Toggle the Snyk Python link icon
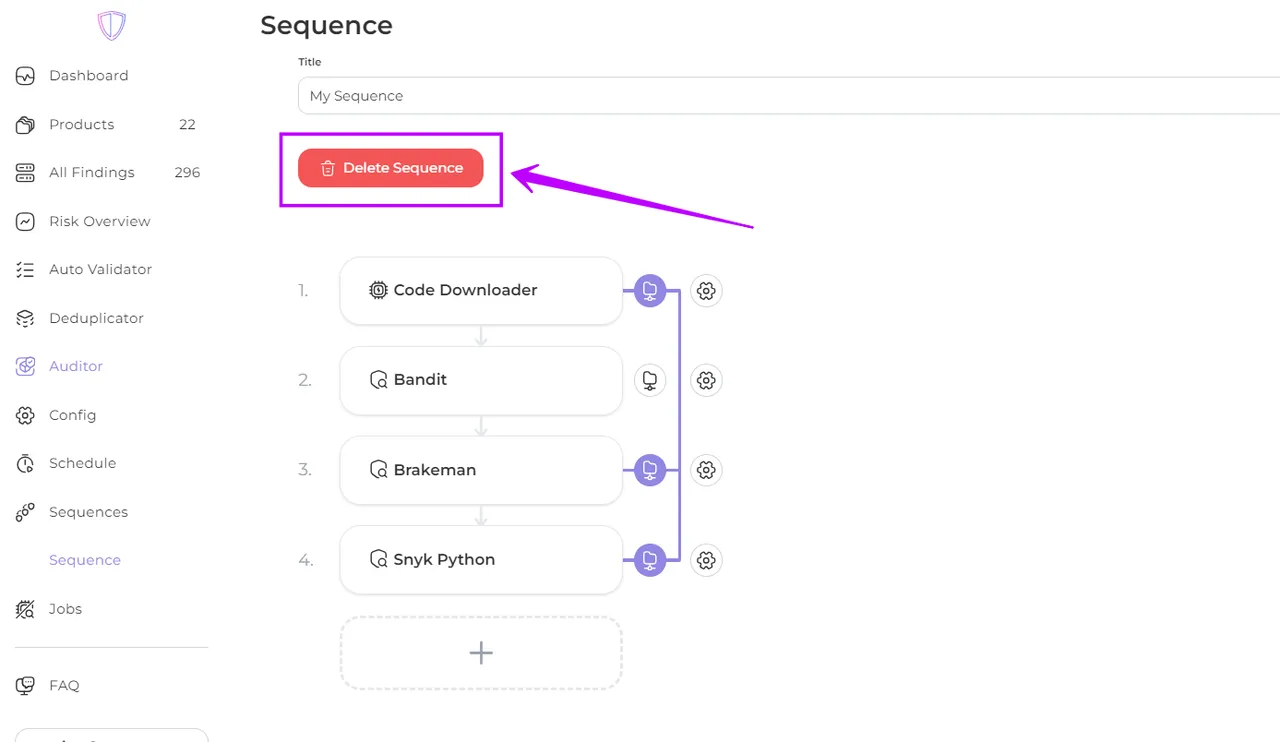The height and width of the screenshot is (742, 1280). coord(650,560)
